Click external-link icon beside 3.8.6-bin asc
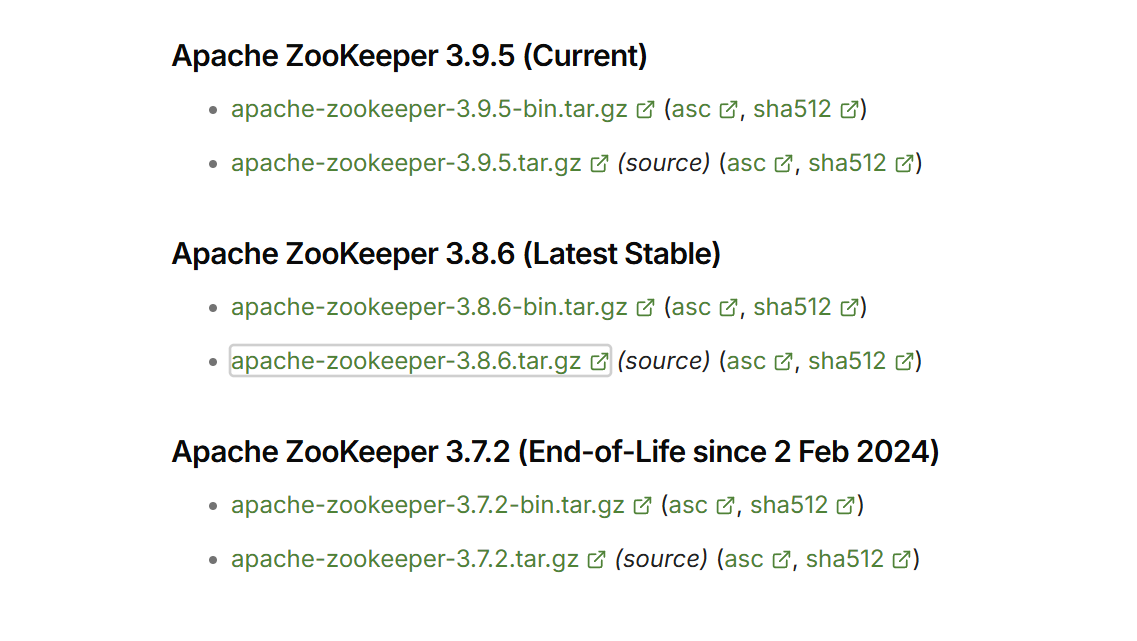Screen dimensions: 1137x641 [x=728, y=307]
